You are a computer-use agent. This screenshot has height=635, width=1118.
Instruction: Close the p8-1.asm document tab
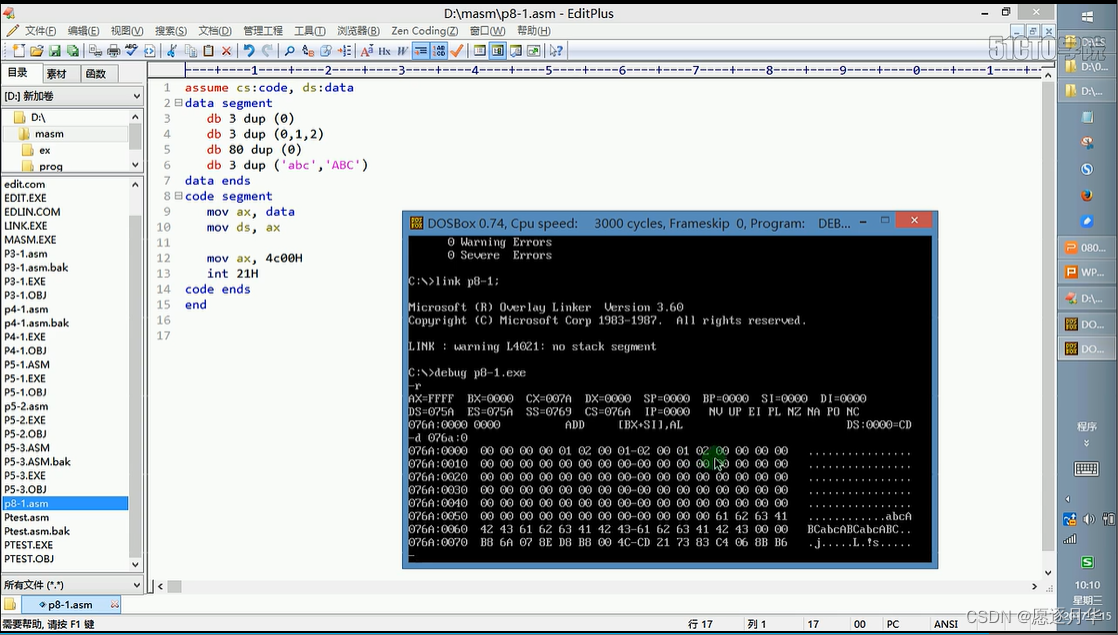click(x=115, y=604)
